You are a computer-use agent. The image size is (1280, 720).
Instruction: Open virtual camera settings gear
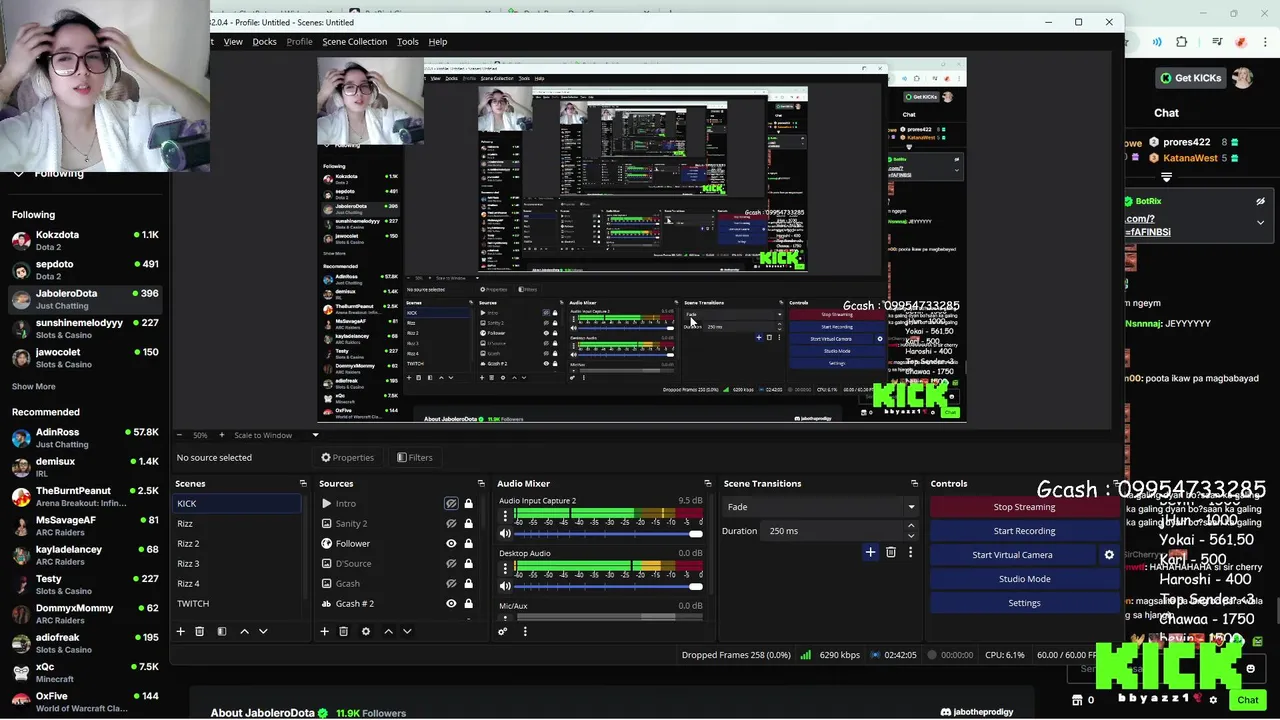tap(1109, 555)
